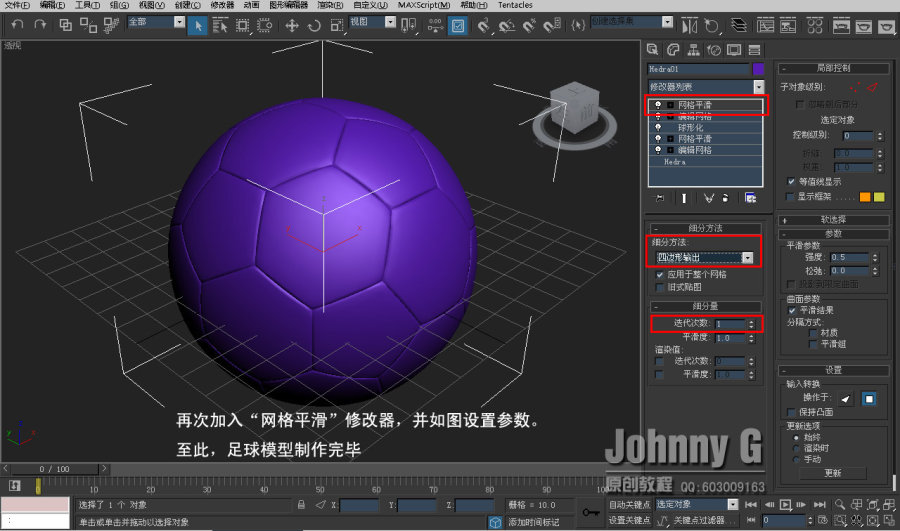Enable the 显示框架 checkbox
Viewport: 900px width, 531px height.
point(790,197)
